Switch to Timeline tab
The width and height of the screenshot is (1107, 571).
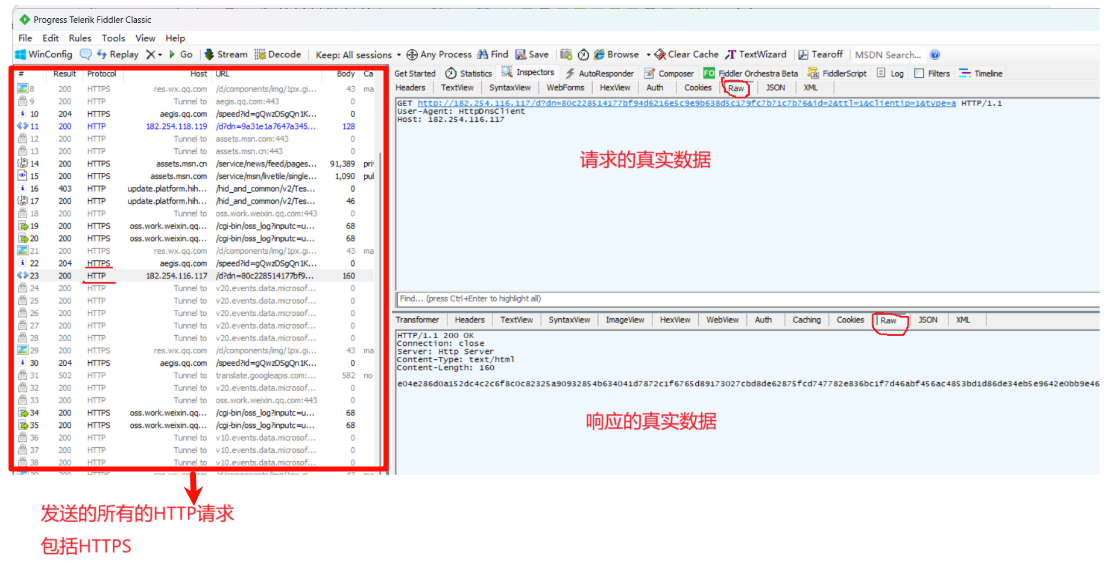click(x=981, y=73)
